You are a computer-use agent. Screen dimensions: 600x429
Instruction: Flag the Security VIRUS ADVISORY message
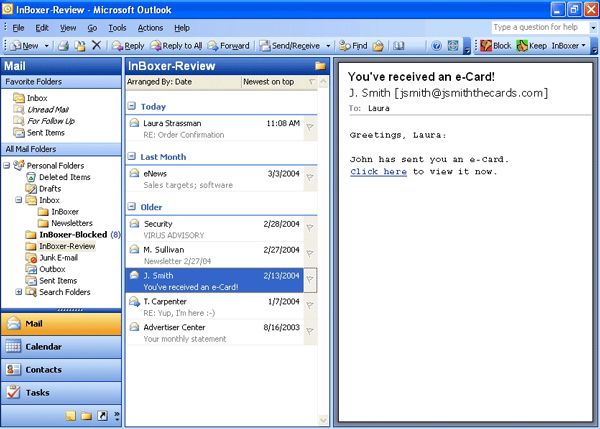[310, 228]
